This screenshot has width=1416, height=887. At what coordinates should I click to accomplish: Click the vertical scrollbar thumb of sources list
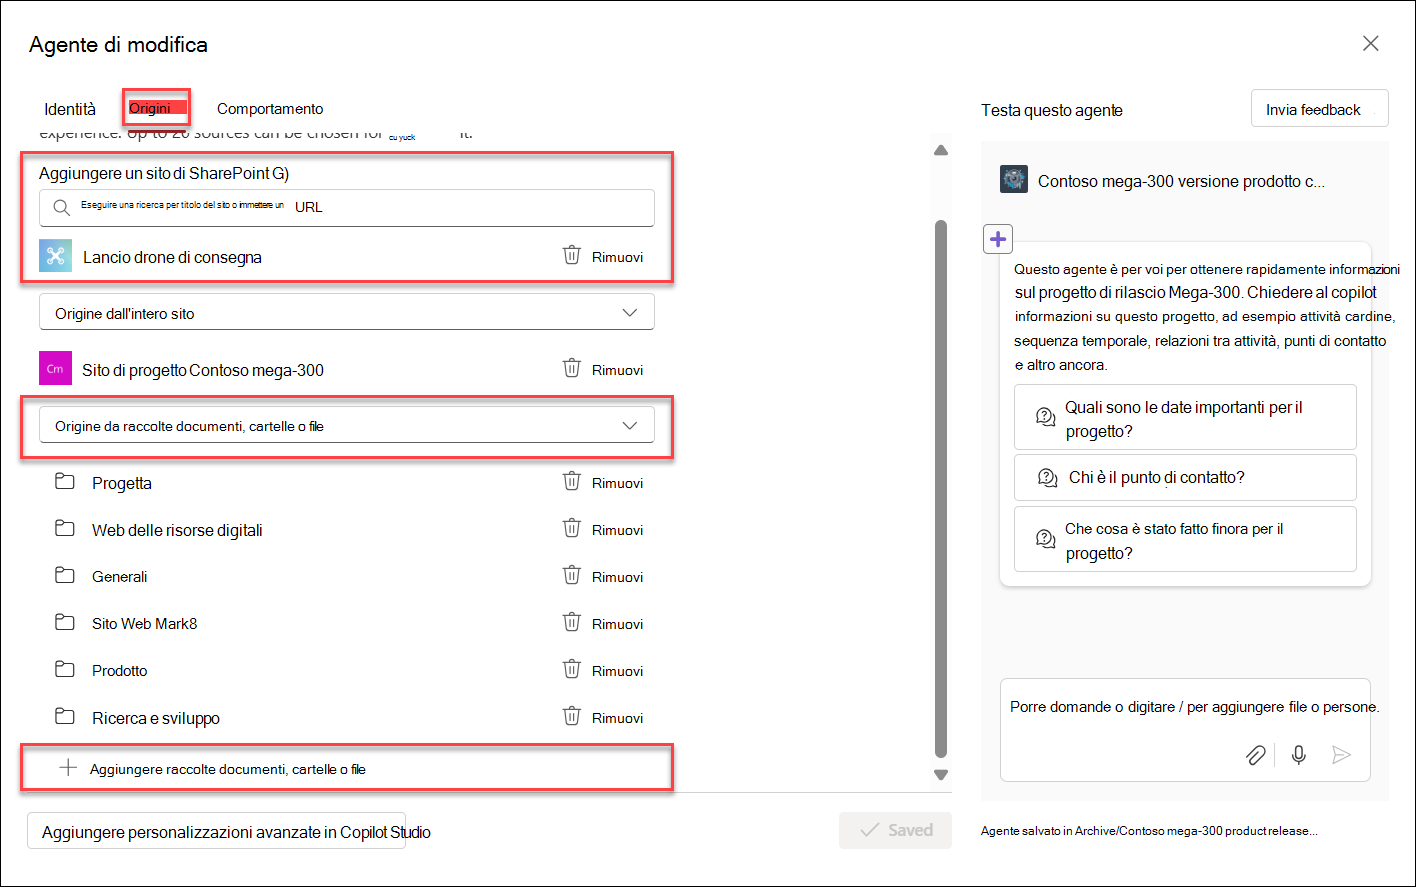[940, 488]
